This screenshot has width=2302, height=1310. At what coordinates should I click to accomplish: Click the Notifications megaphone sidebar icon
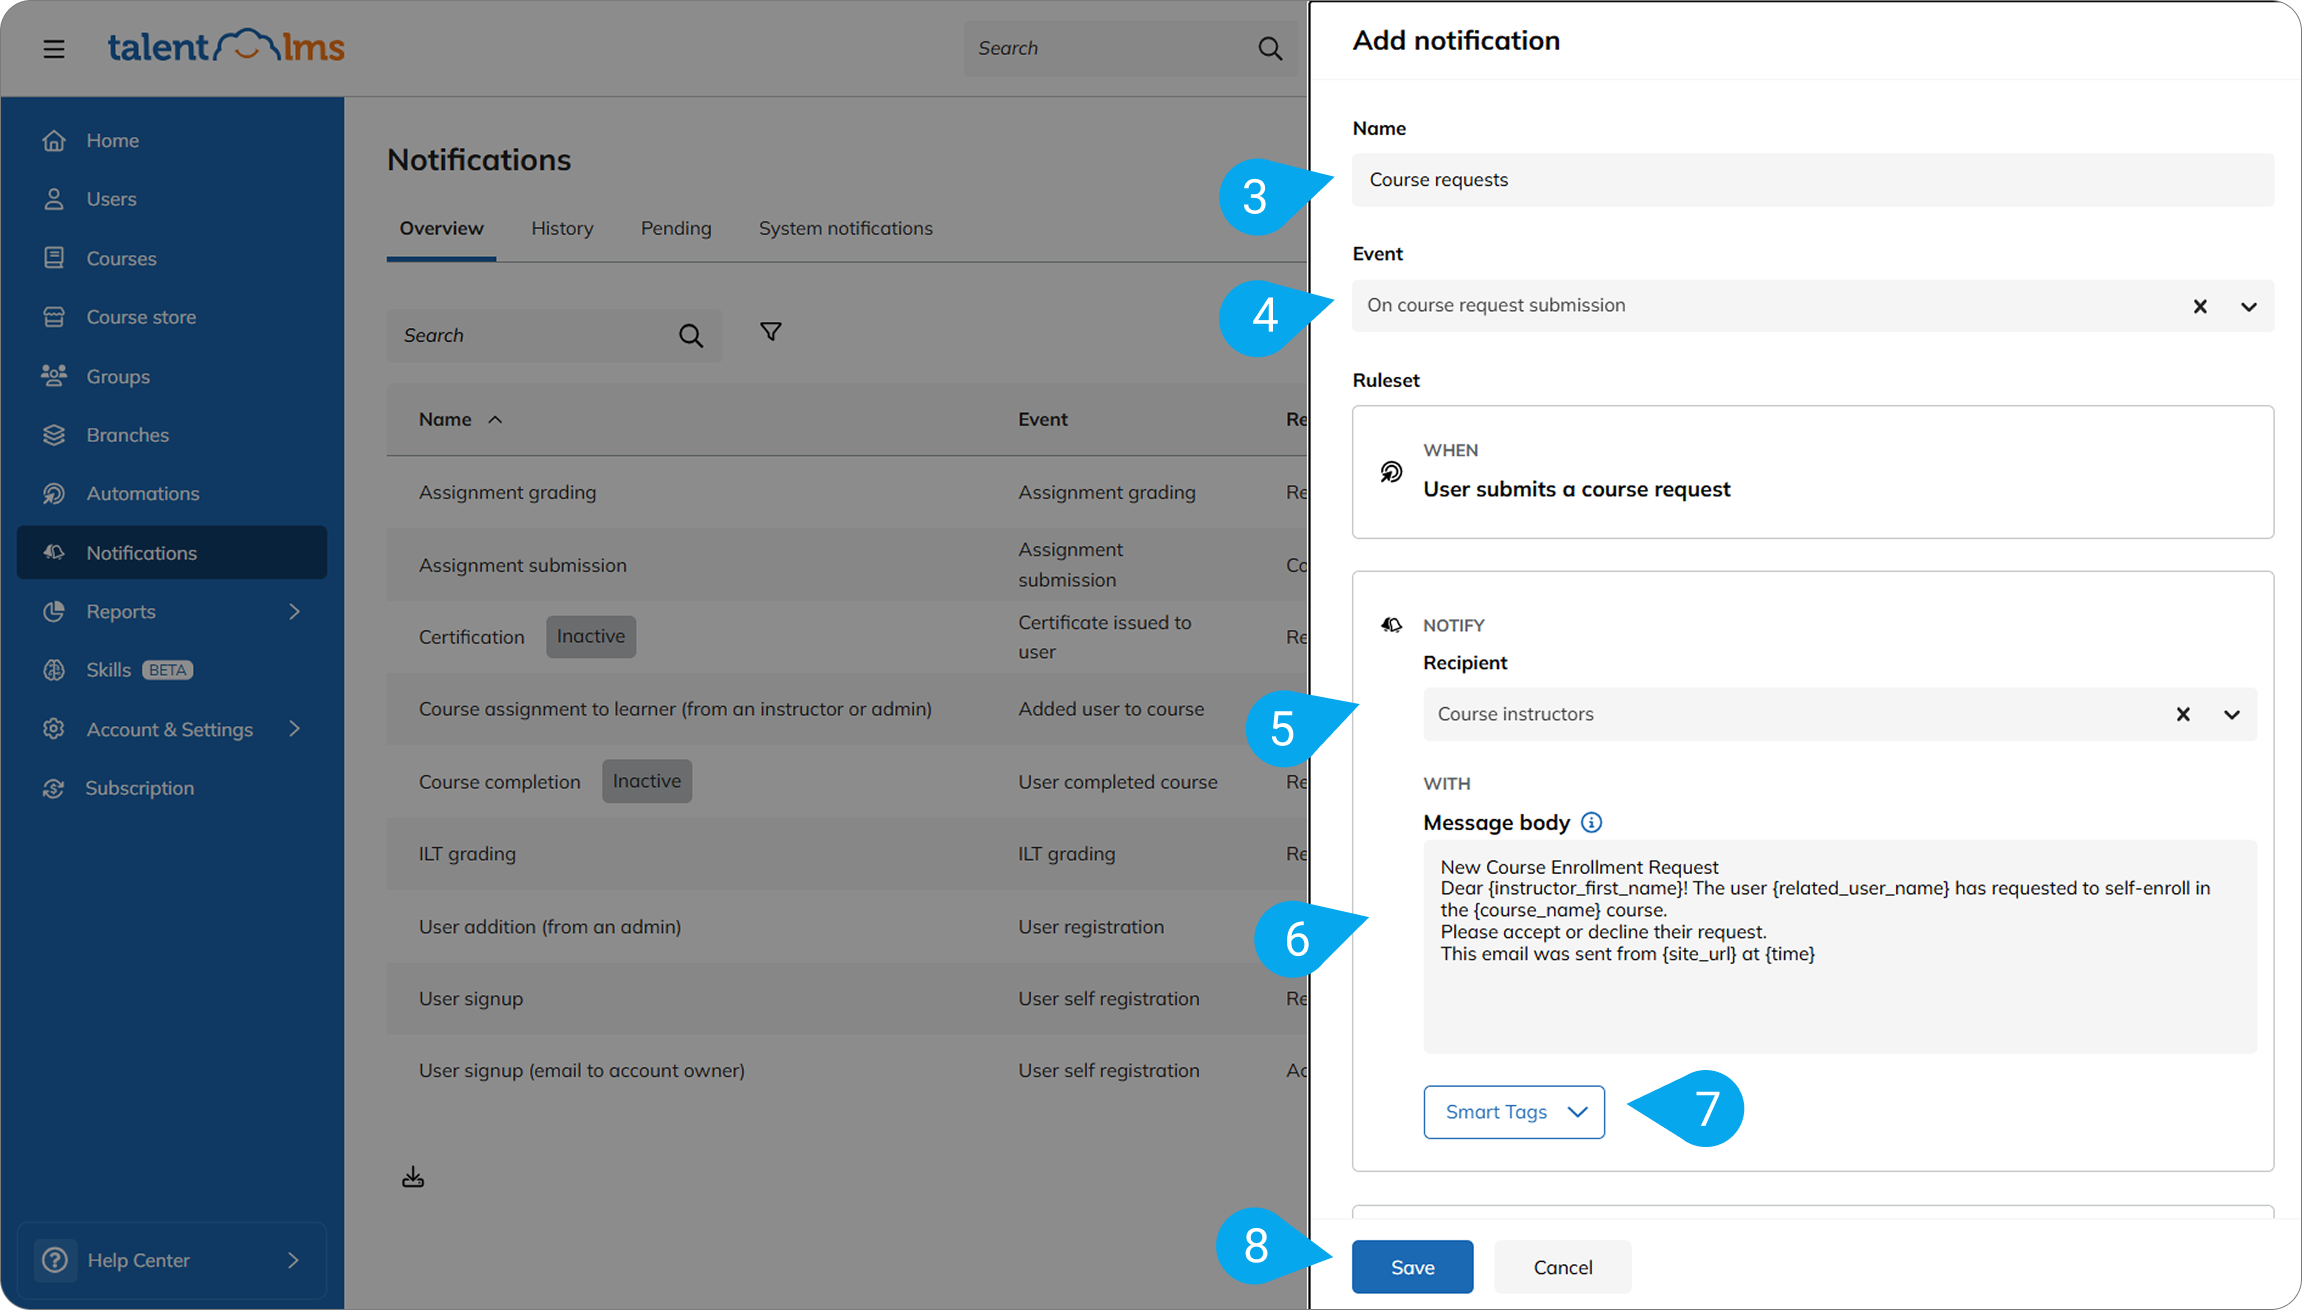tap(54, 552)
